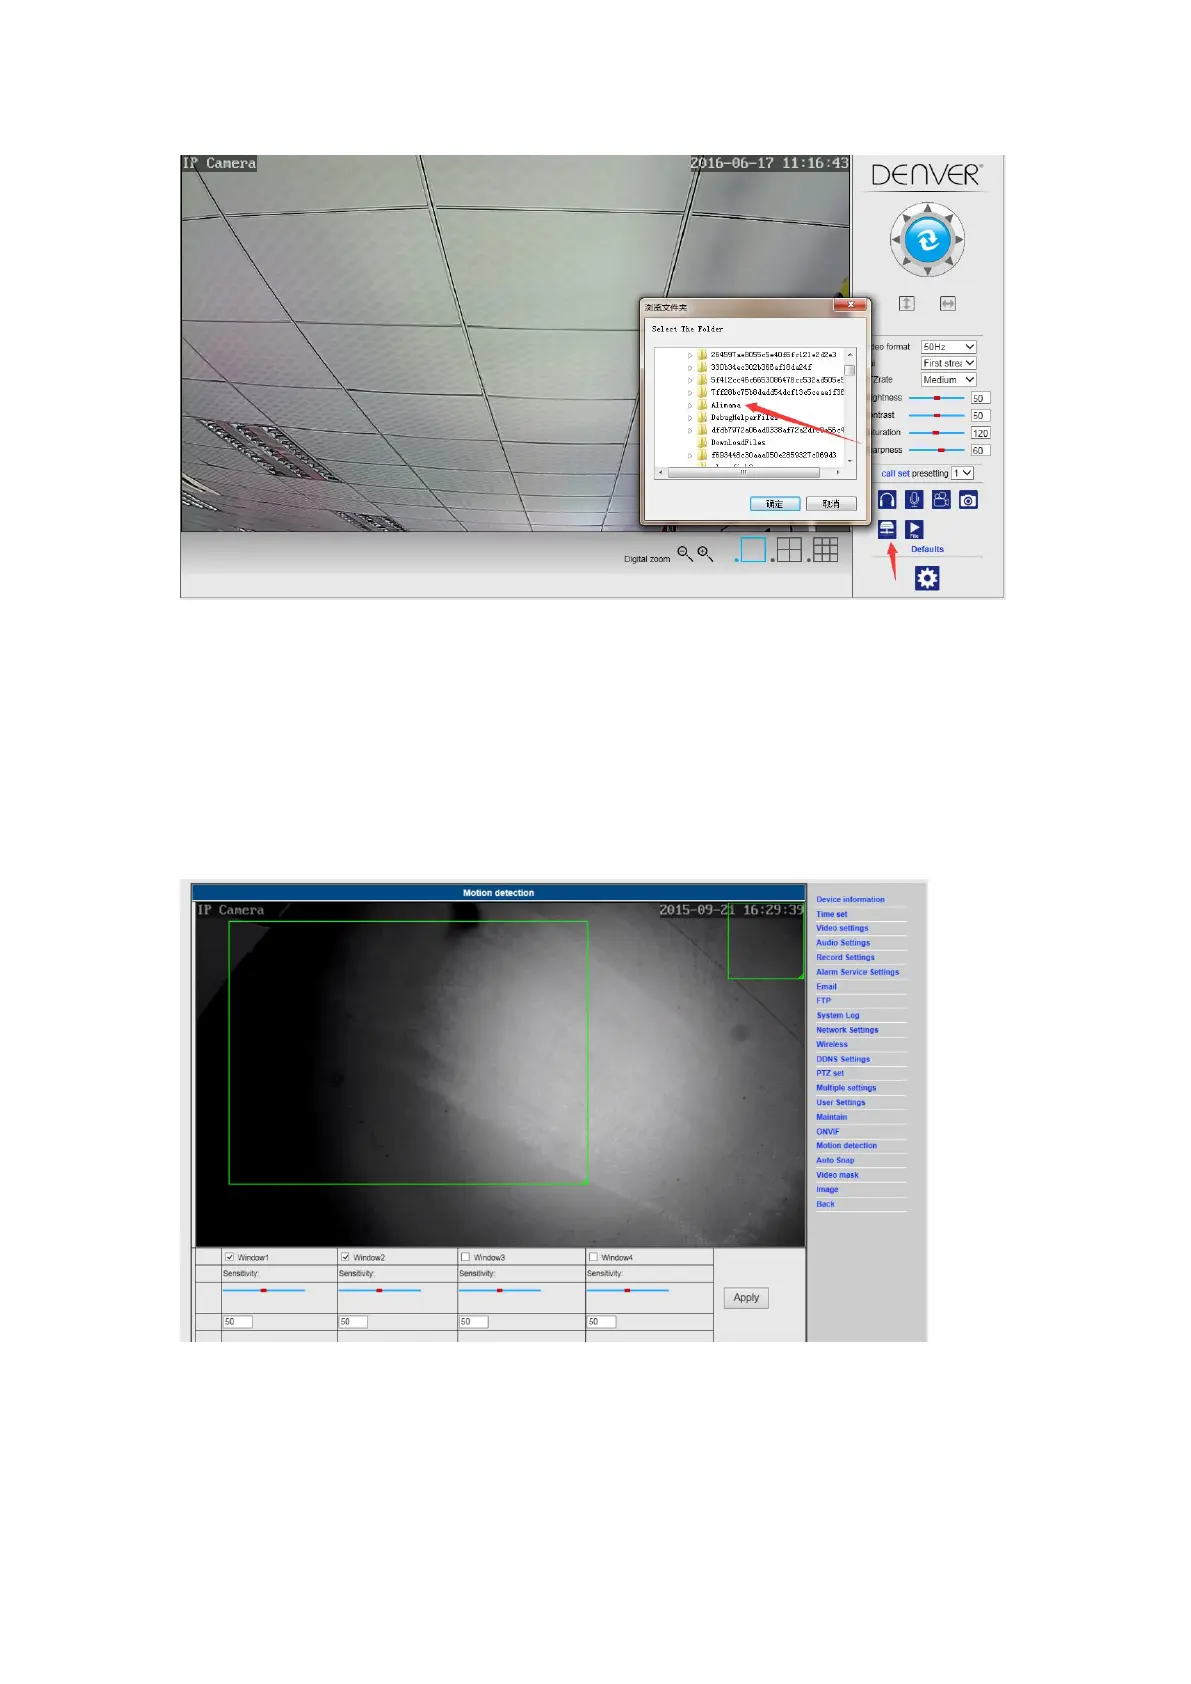Click the camera snapshot icon
The height and width of the screenshot is (1684, 1191).
[968, 500]
